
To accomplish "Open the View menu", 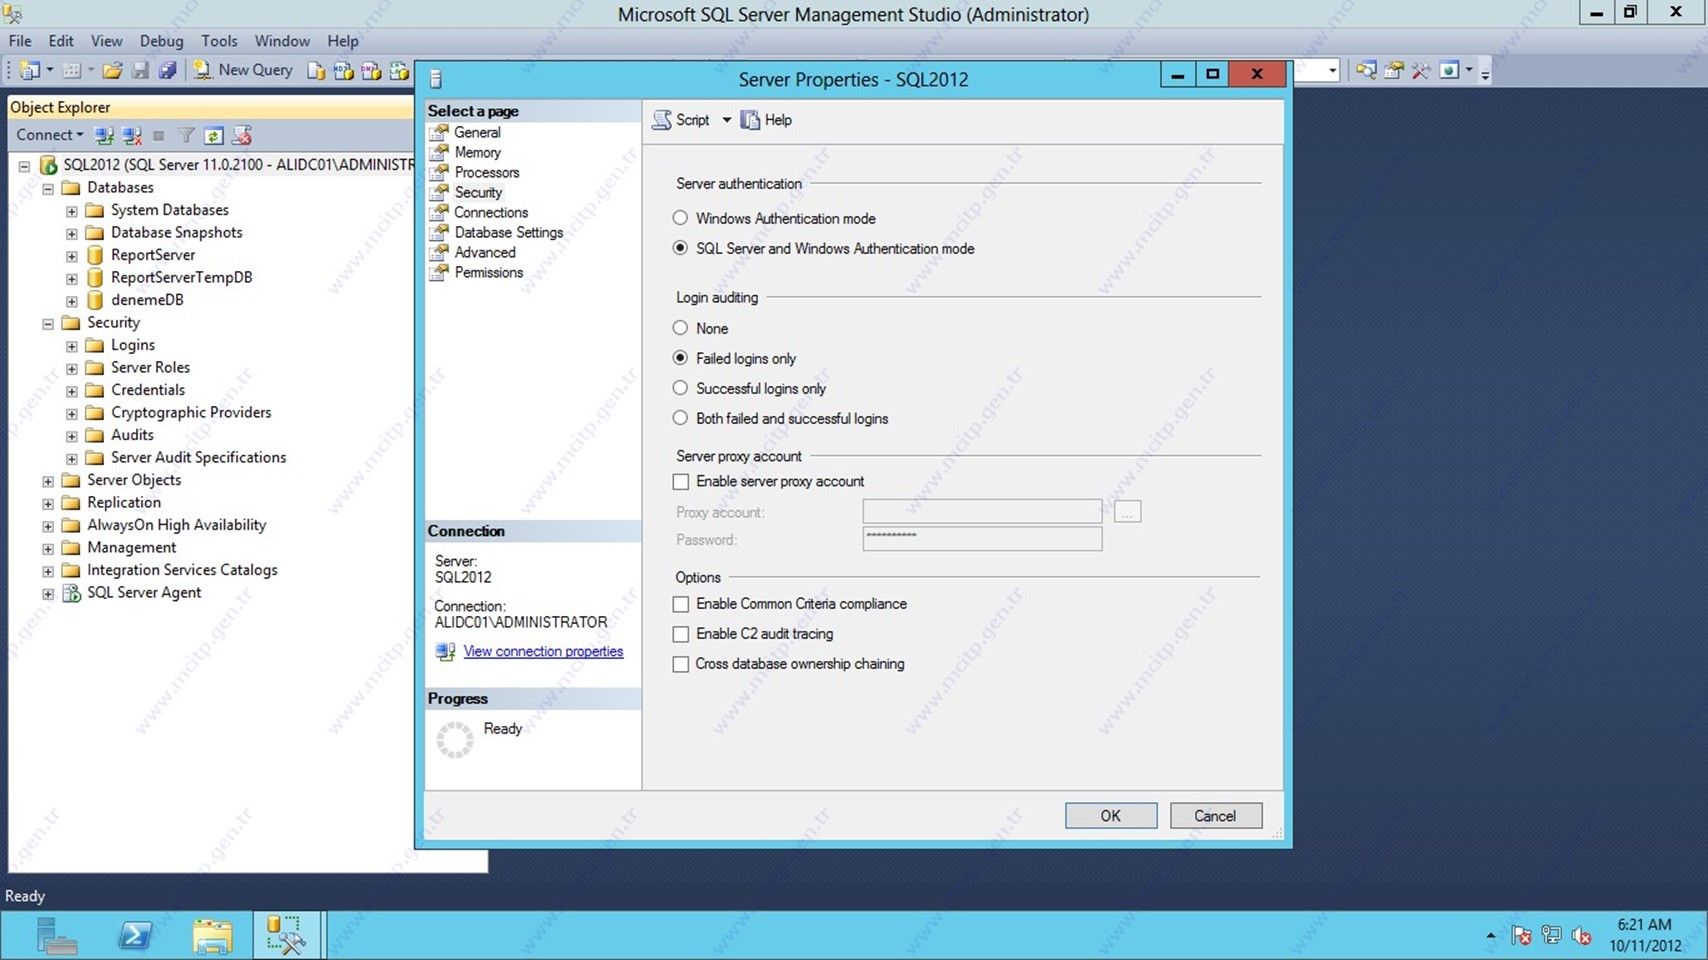I will (106, 41).
